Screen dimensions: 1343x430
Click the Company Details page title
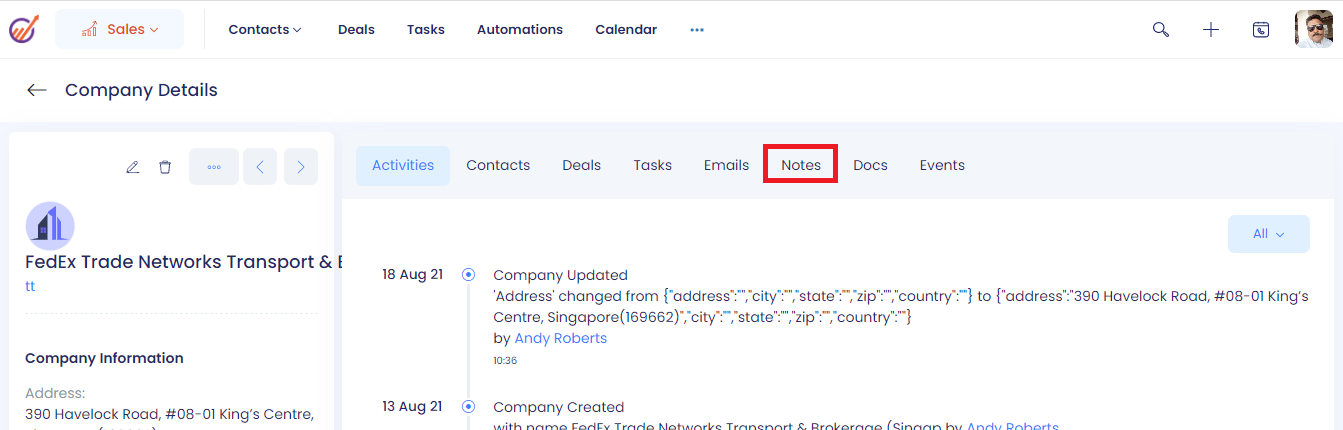(141, 90)
